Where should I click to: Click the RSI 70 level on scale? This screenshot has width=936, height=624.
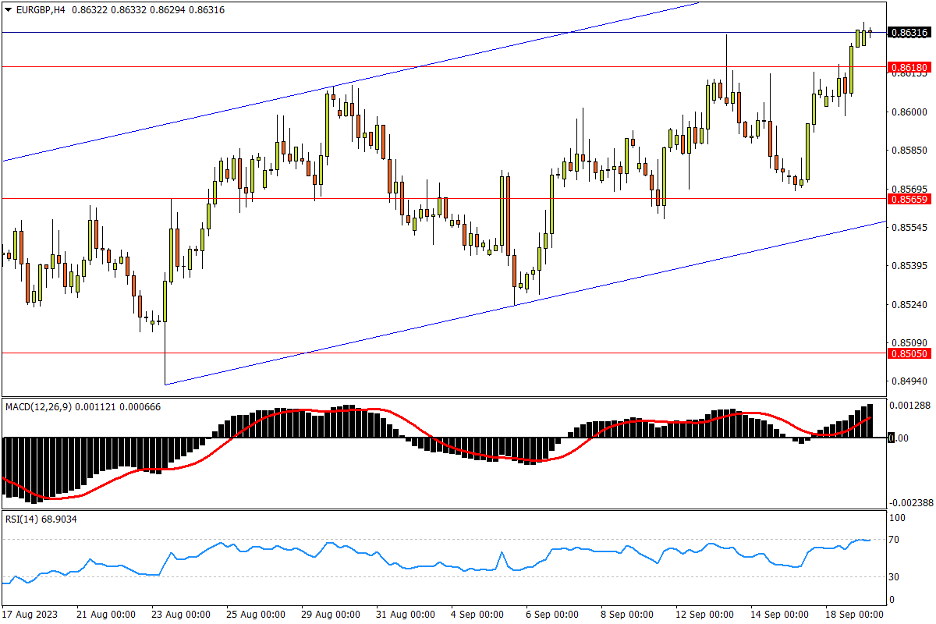click(897, 540)
